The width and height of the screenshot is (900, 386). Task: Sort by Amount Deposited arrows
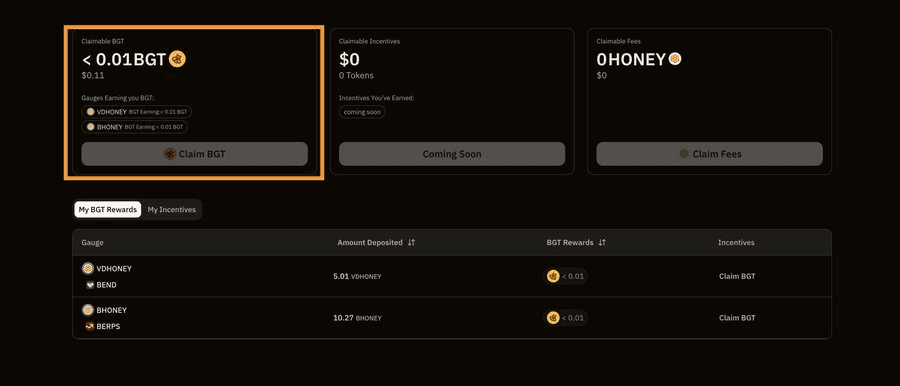click(411, 243)
